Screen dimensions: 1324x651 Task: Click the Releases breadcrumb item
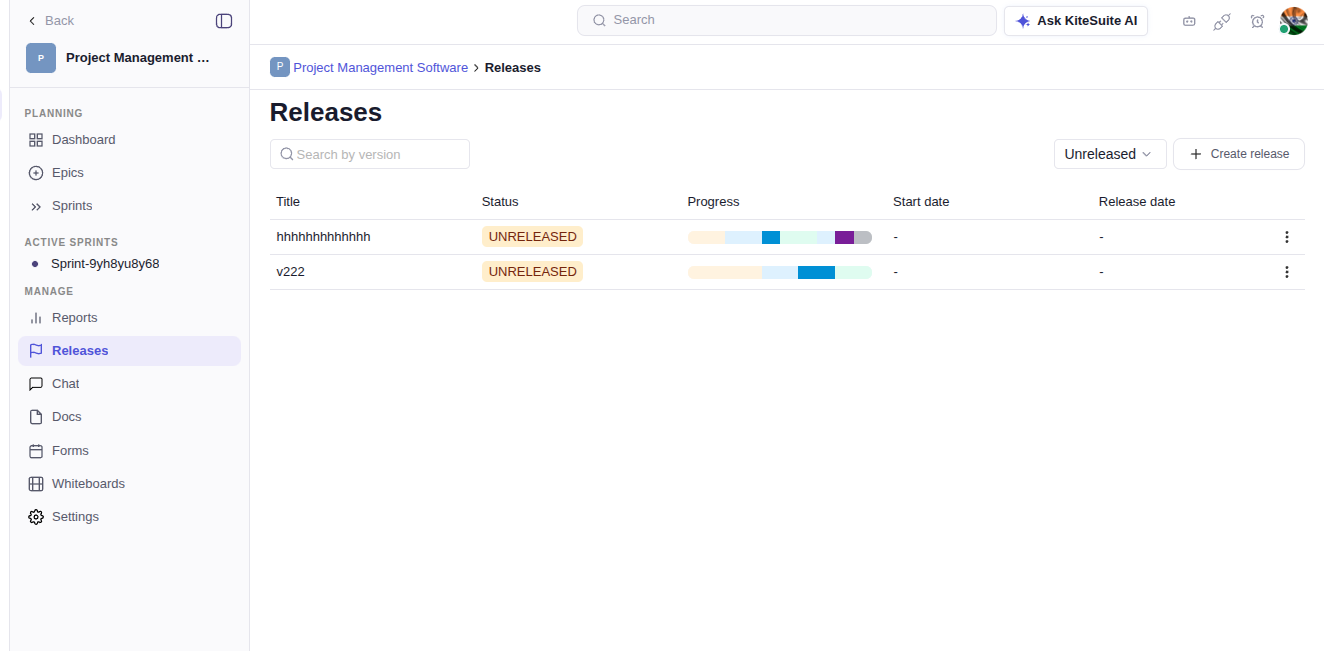[513, 68]
